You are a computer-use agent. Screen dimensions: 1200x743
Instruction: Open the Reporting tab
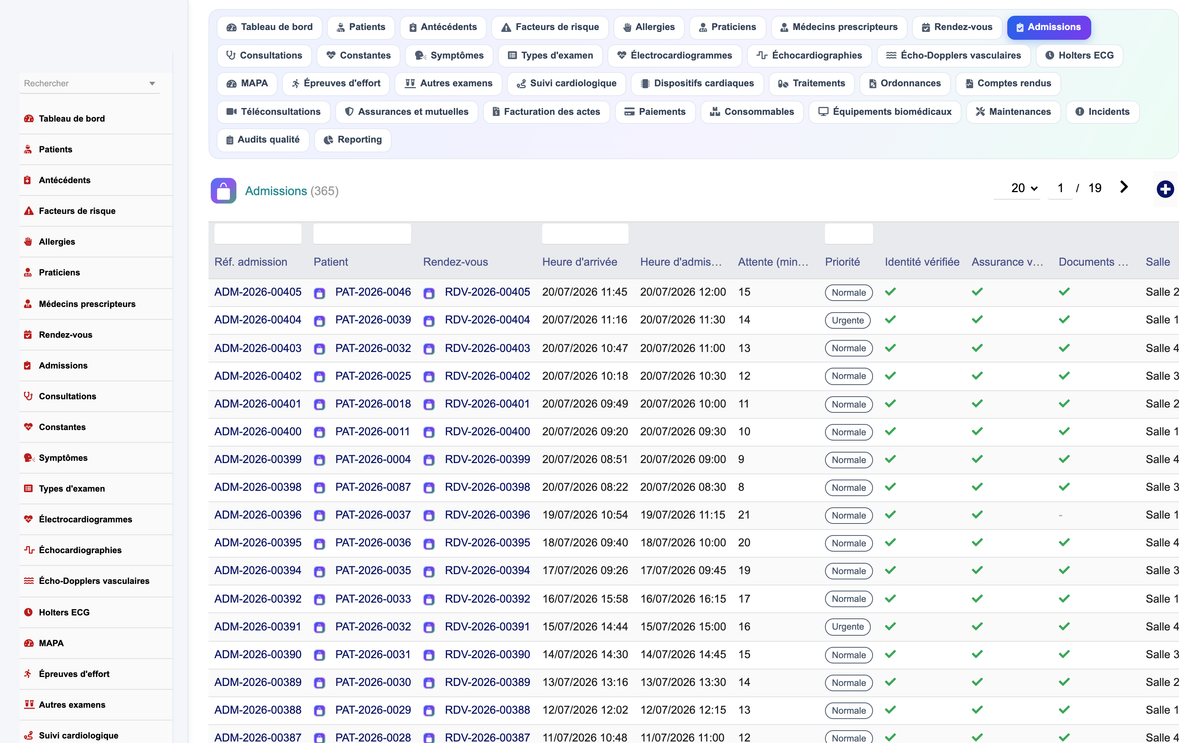coord(353,140)
